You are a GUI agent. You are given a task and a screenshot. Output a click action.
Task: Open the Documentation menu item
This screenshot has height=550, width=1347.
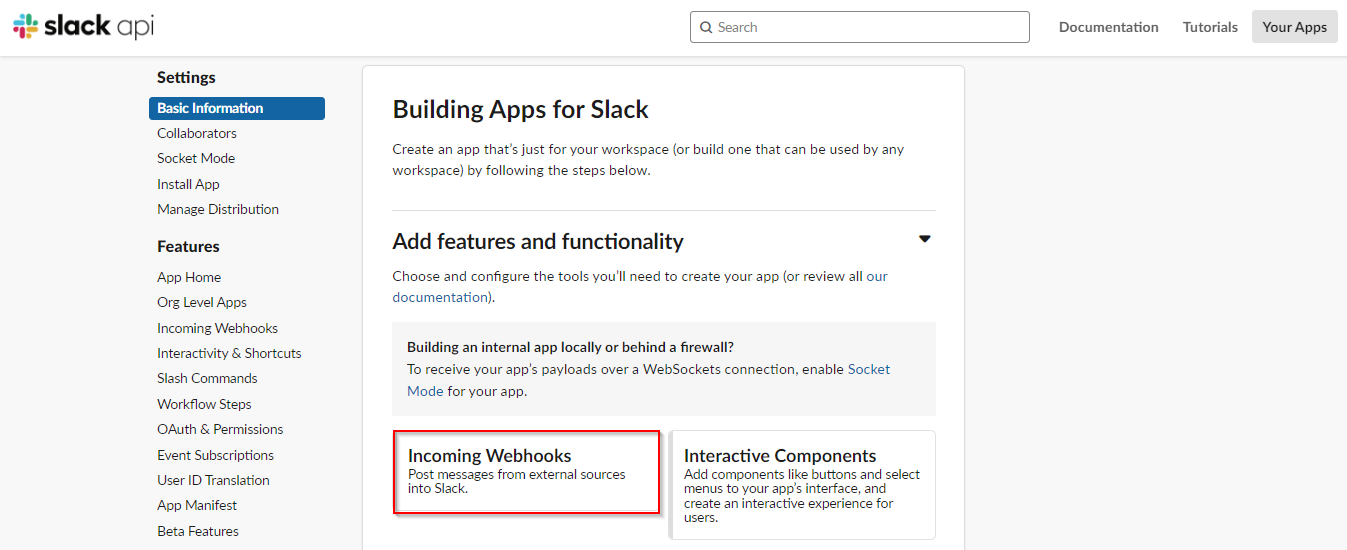(1108, 27)
